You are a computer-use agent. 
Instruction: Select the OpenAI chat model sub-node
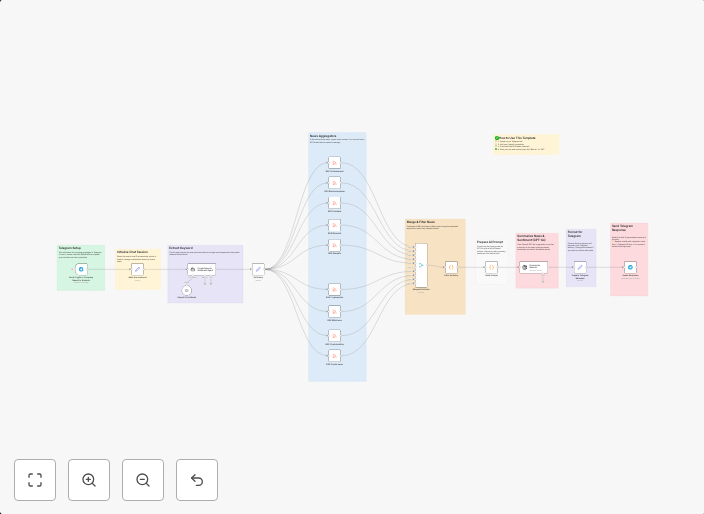point(186,290)
